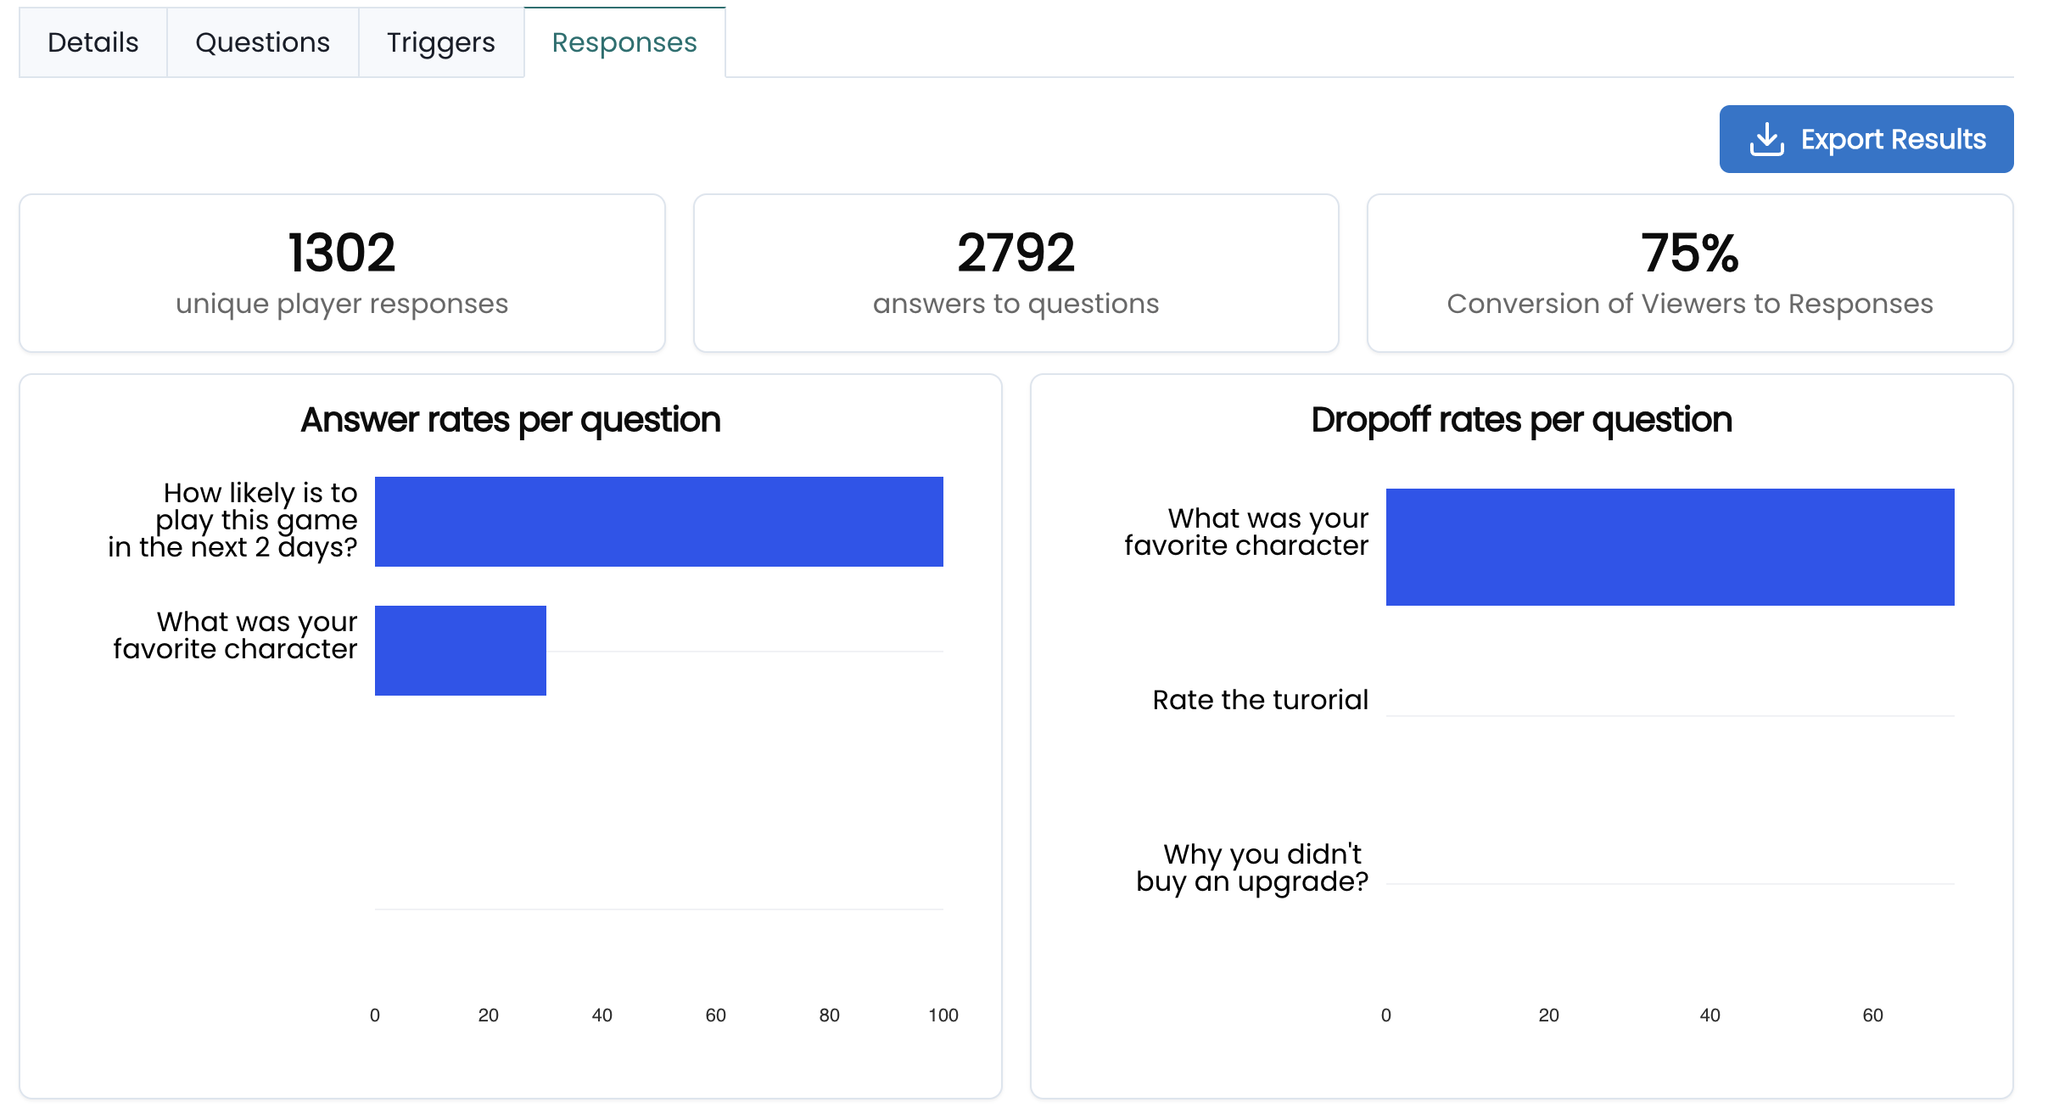Click the 1302 unique player responses card
The width and height of the screenshot is (2048, 1113).
point(342,273)
